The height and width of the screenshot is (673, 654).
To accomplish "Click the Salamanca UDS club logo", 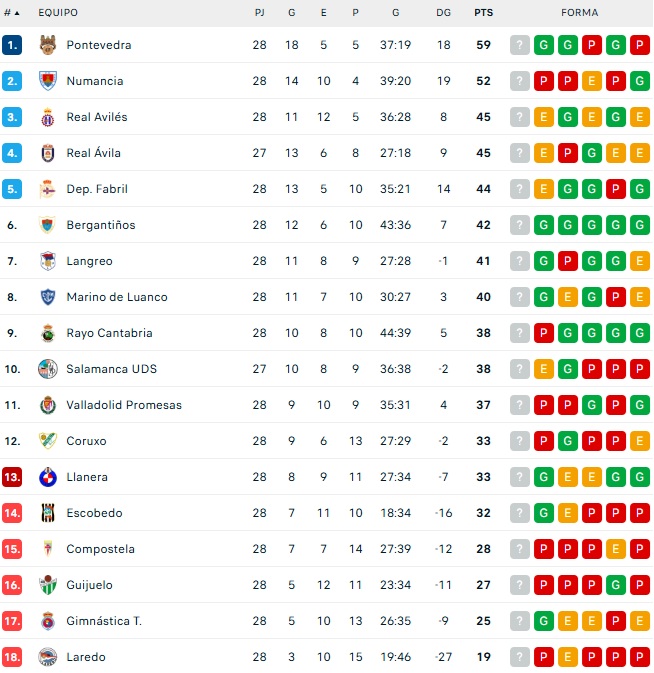I will tap(47, 369).
